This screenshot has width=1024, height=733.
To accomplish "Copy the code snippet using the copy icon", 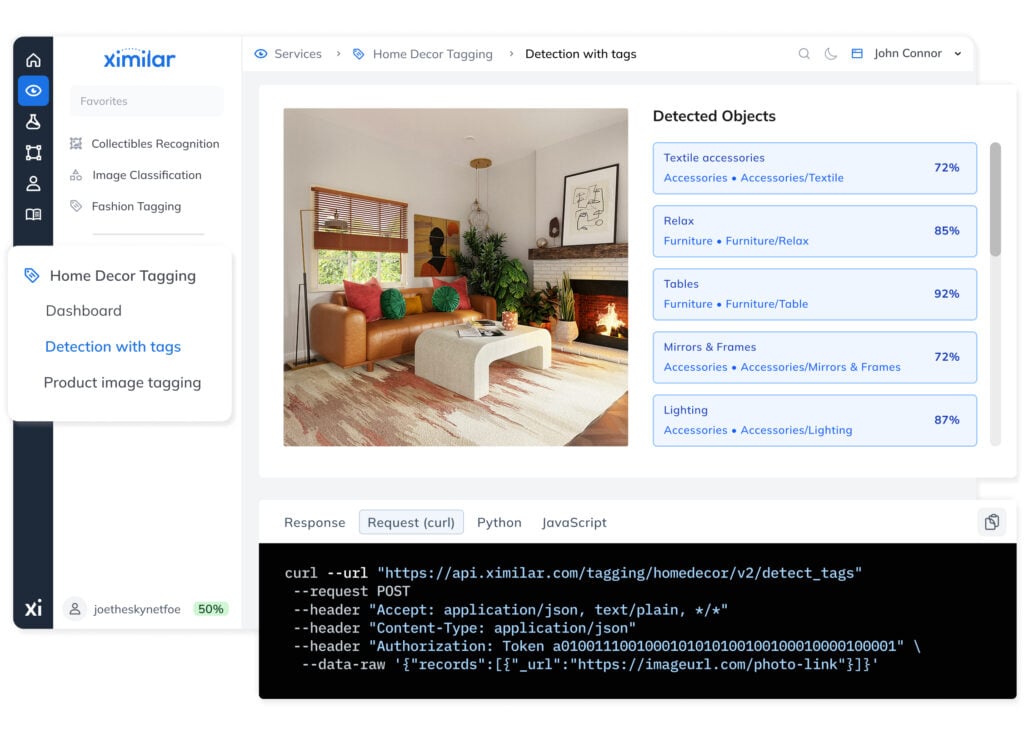I will [x=991, y=522].
